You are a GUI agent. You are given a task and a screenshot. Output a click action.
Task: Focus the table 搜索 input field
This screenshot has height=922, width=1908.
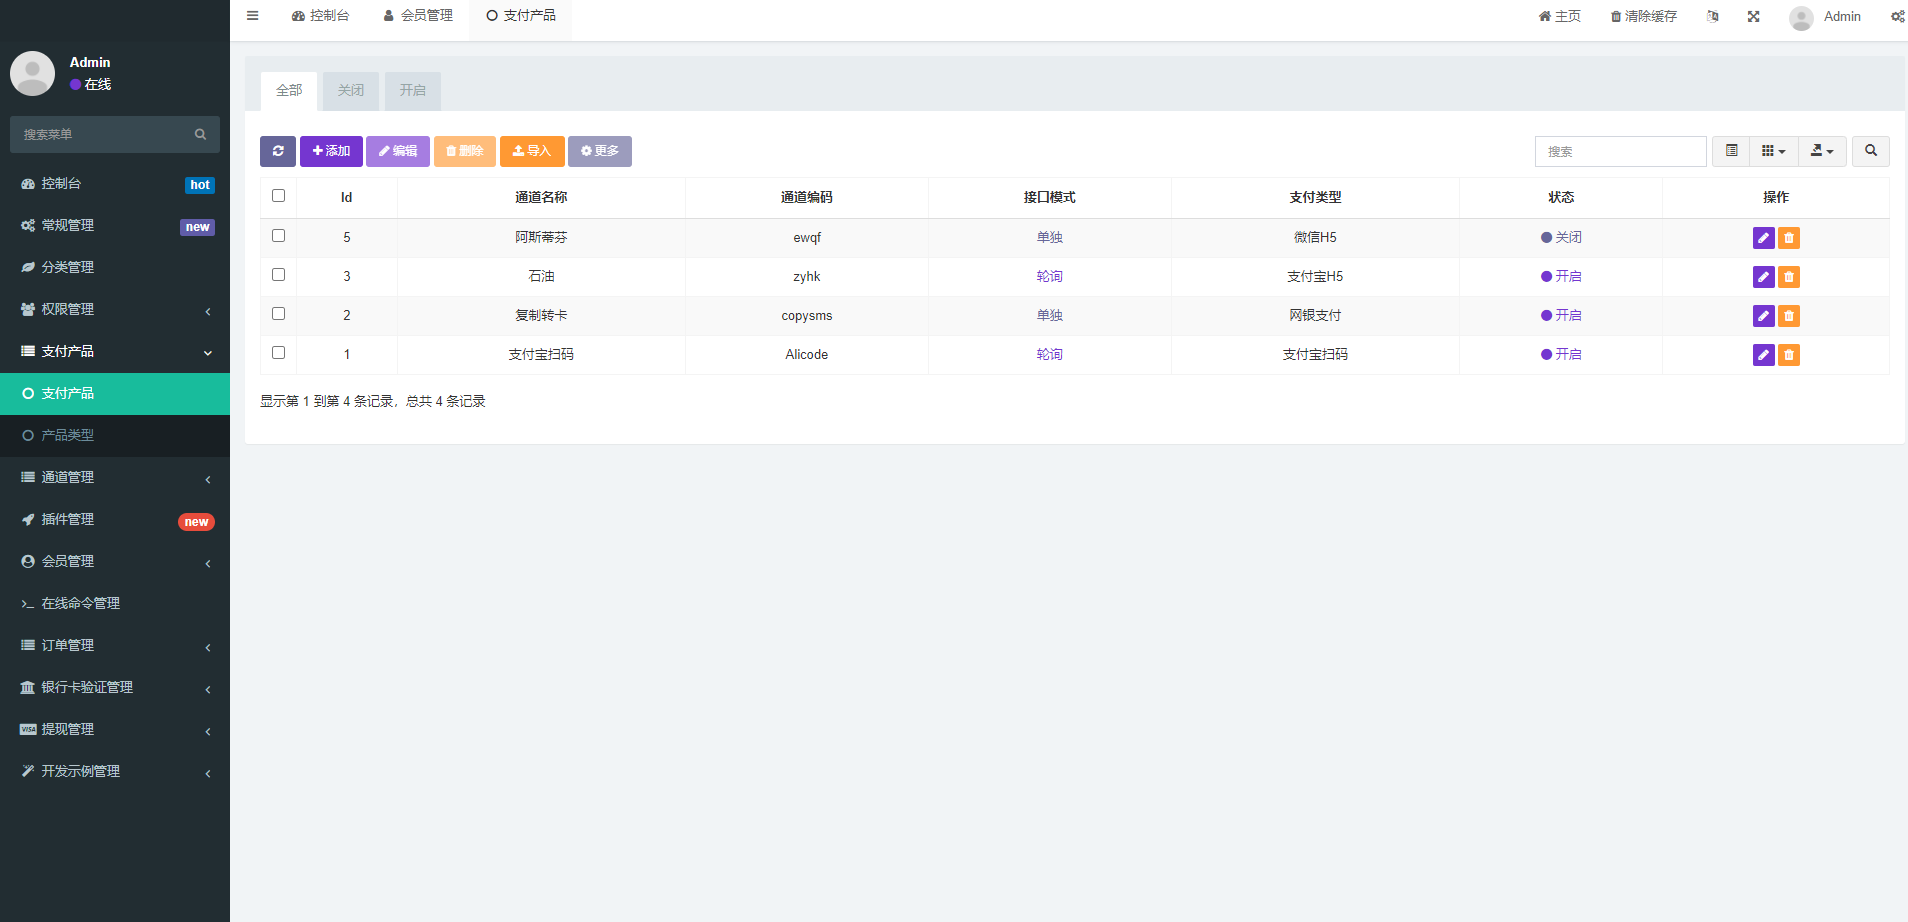1620,151
